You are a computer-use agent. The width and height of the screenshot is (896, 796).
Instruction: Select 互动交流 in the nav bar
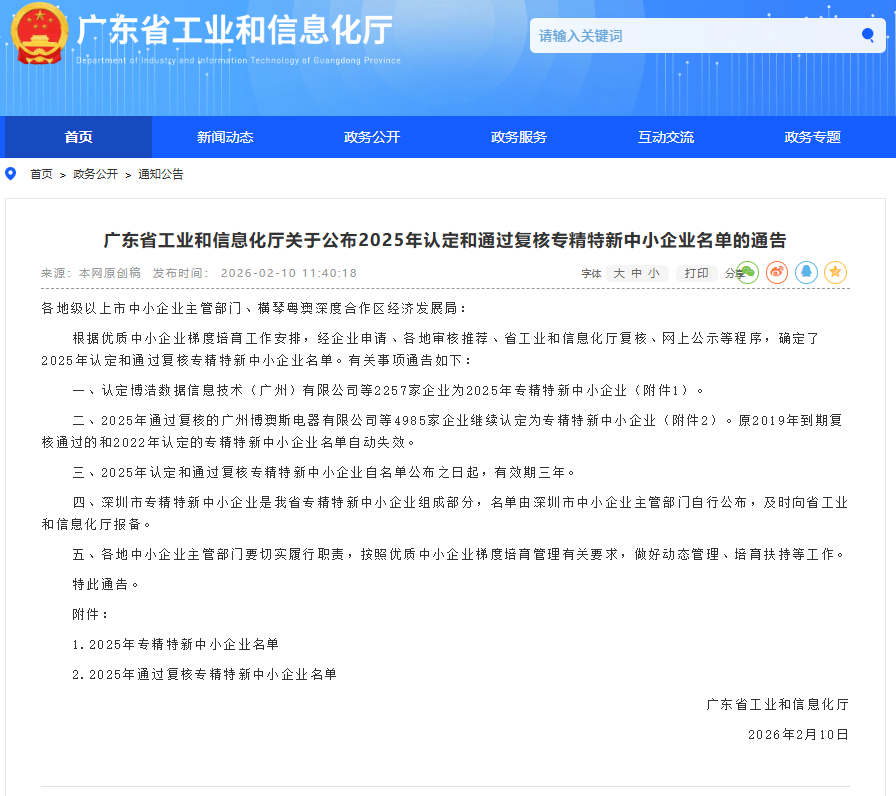(x=666, y=137)
